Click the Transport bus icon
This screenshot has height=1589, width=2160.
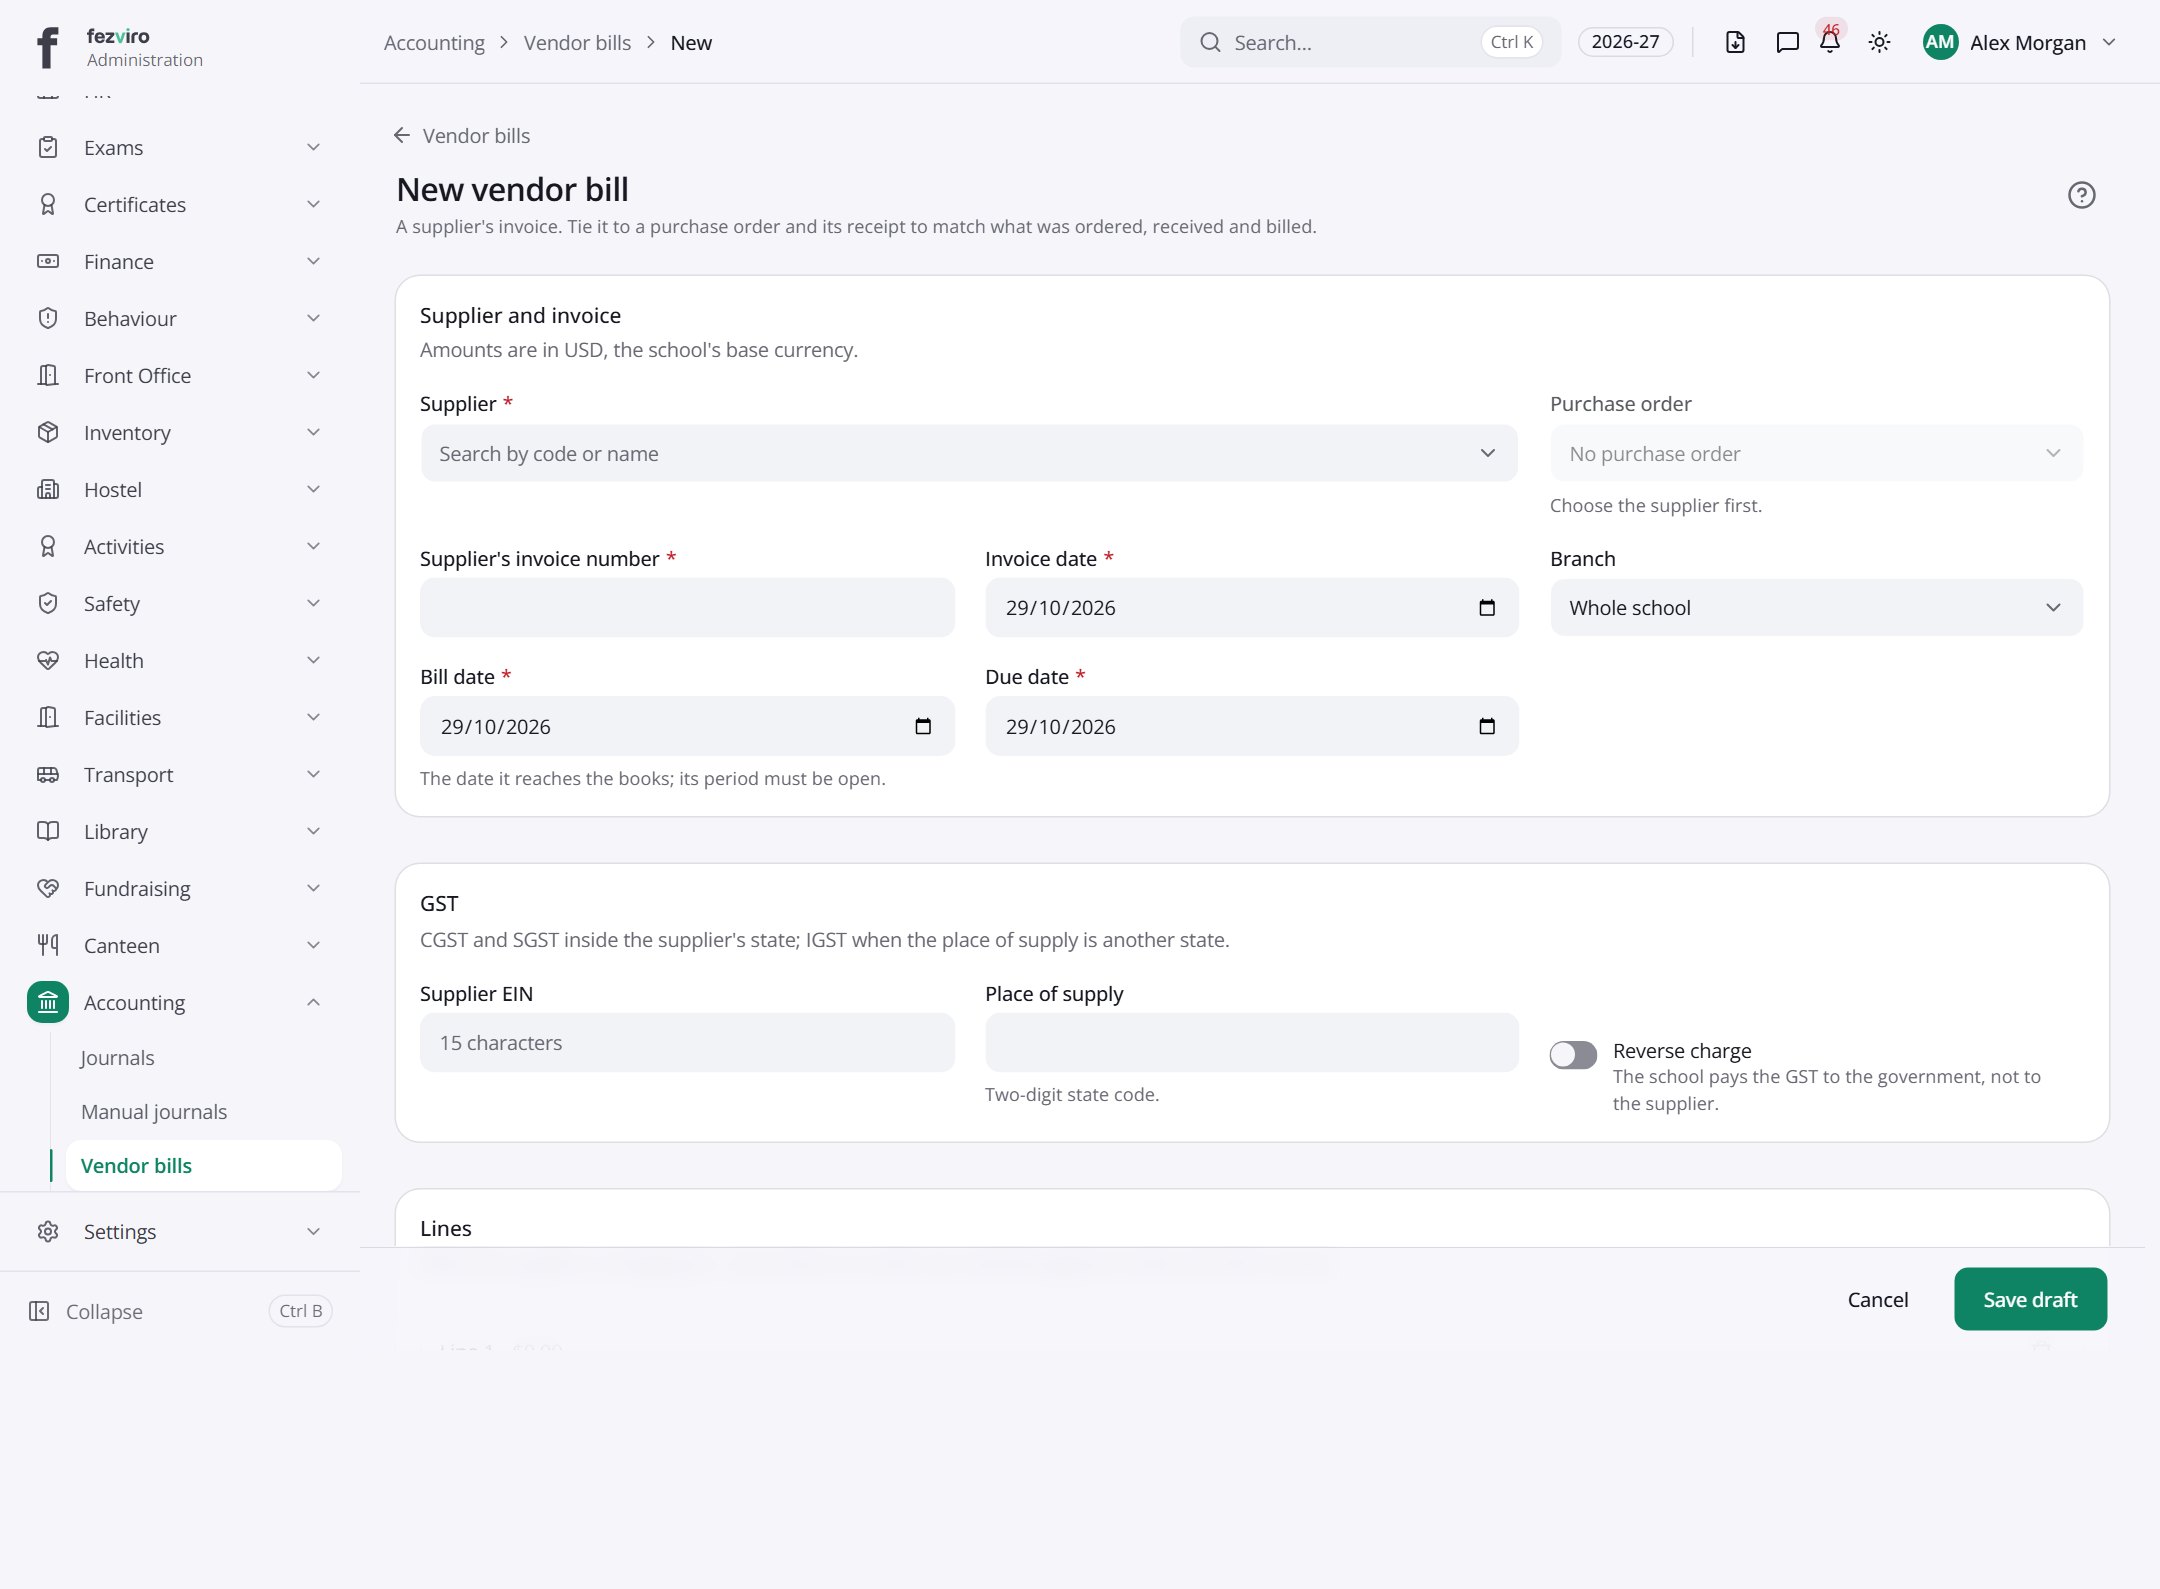(x=48, y=774)
